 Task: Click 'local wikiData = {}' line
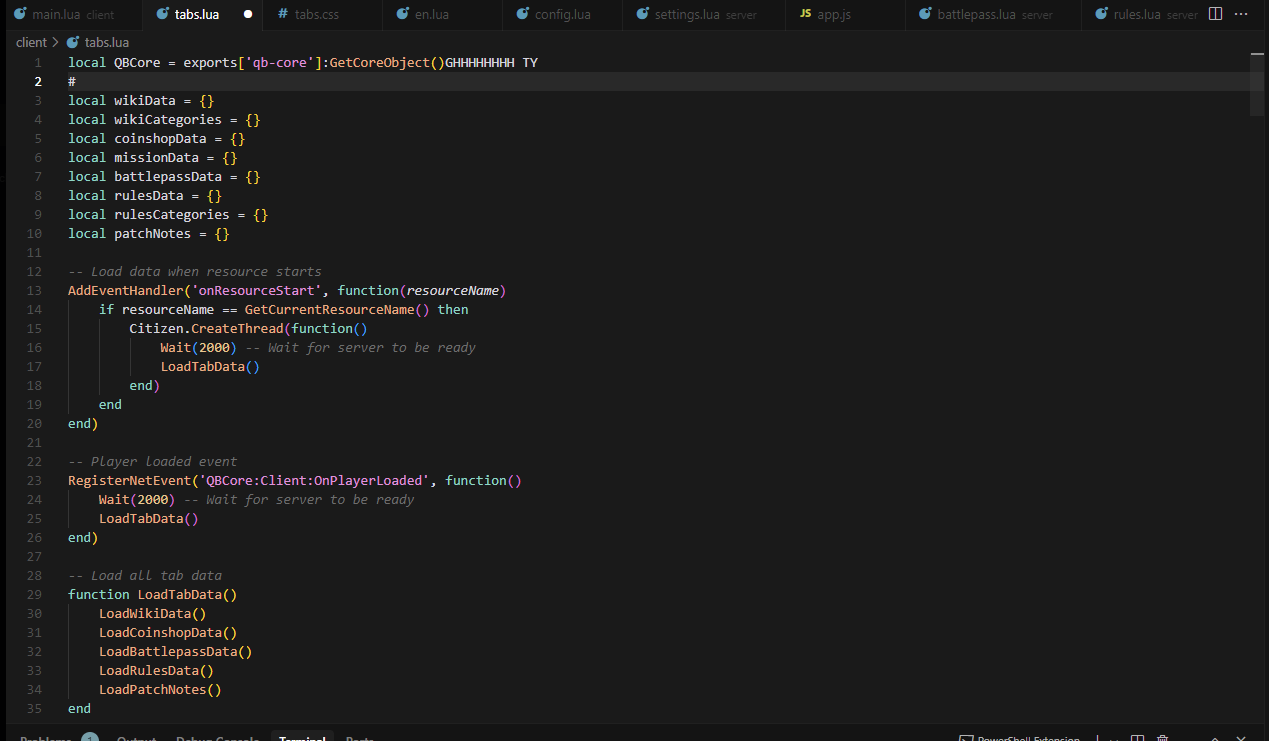point(141,100)
